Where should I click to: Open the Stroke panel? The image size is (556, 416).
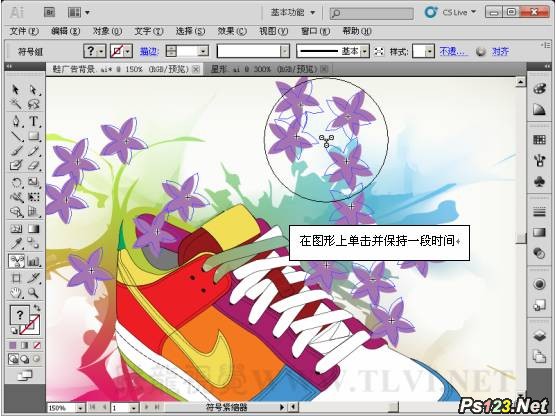click(x=539, y=212)
